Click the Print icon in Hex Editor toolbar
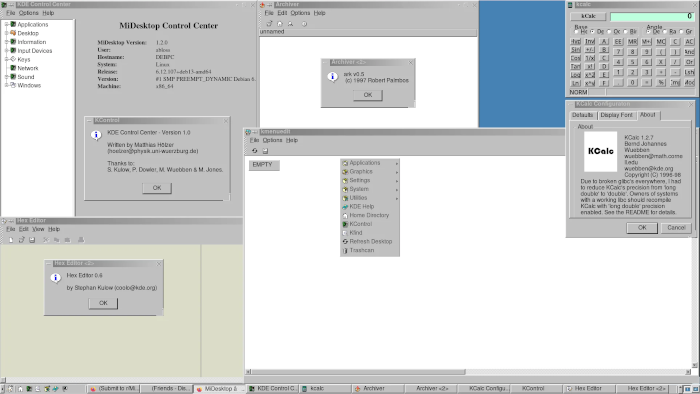 [x=81, y=240]
